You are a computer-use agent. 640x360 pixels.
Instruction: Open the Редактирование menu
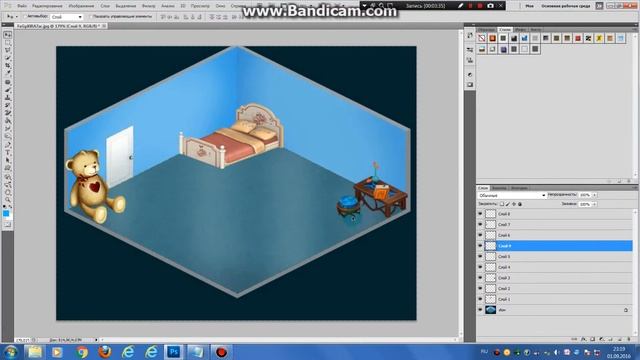[x=47, y=6]
